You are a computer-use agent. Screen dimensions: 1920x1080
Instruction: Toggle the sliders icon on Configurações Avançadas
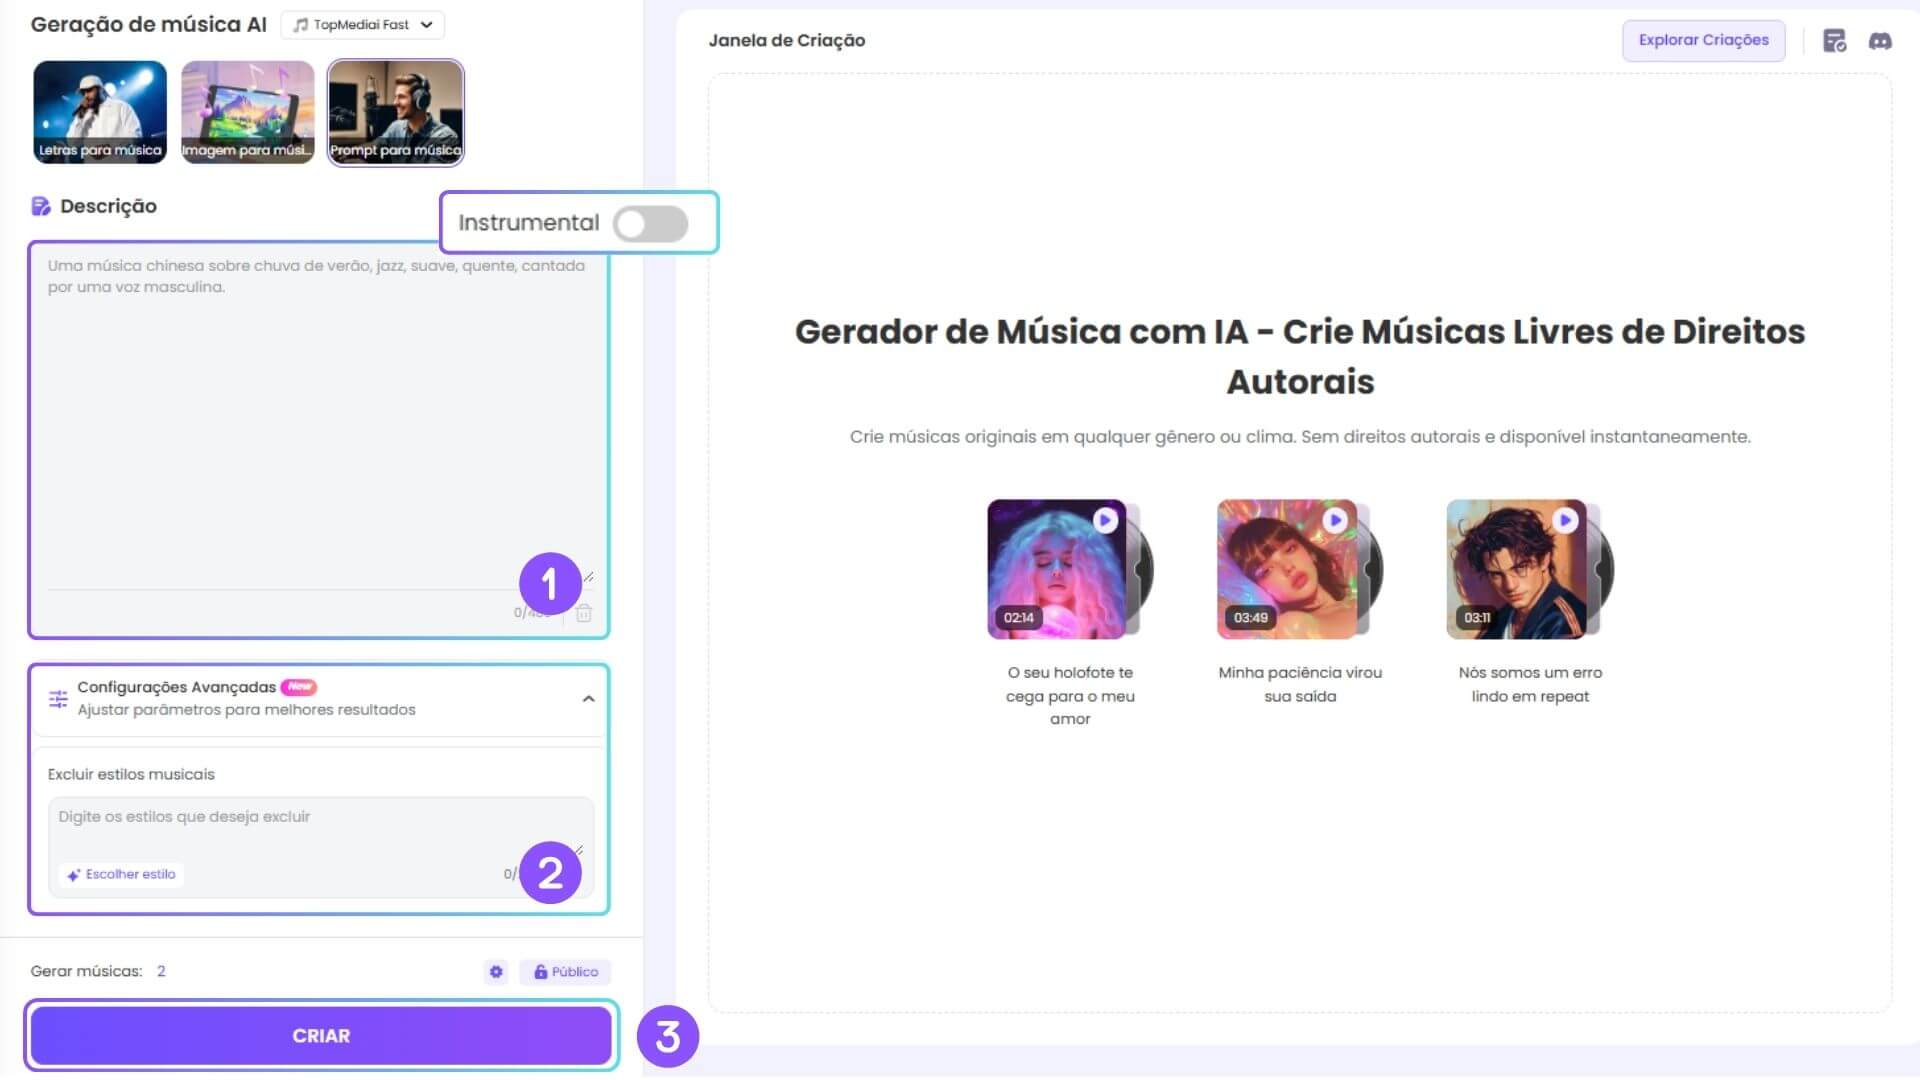pos(57,698)
